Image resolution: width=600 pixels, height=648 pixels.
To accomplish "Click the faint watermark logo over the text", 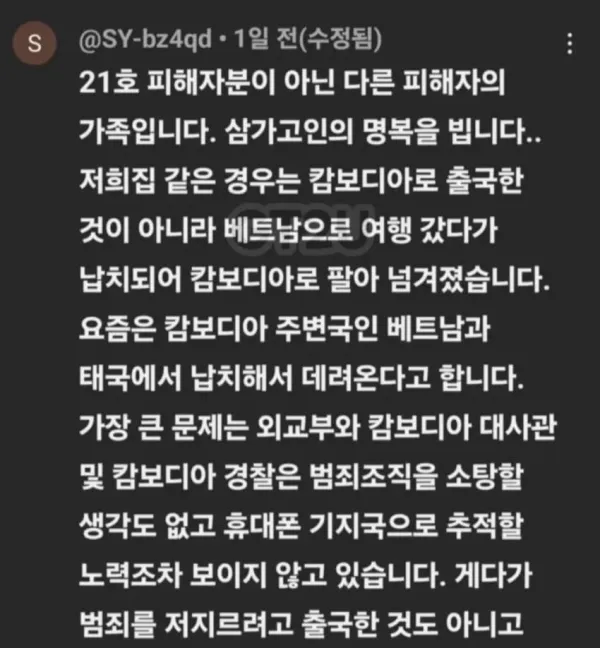I will [300, 229].
